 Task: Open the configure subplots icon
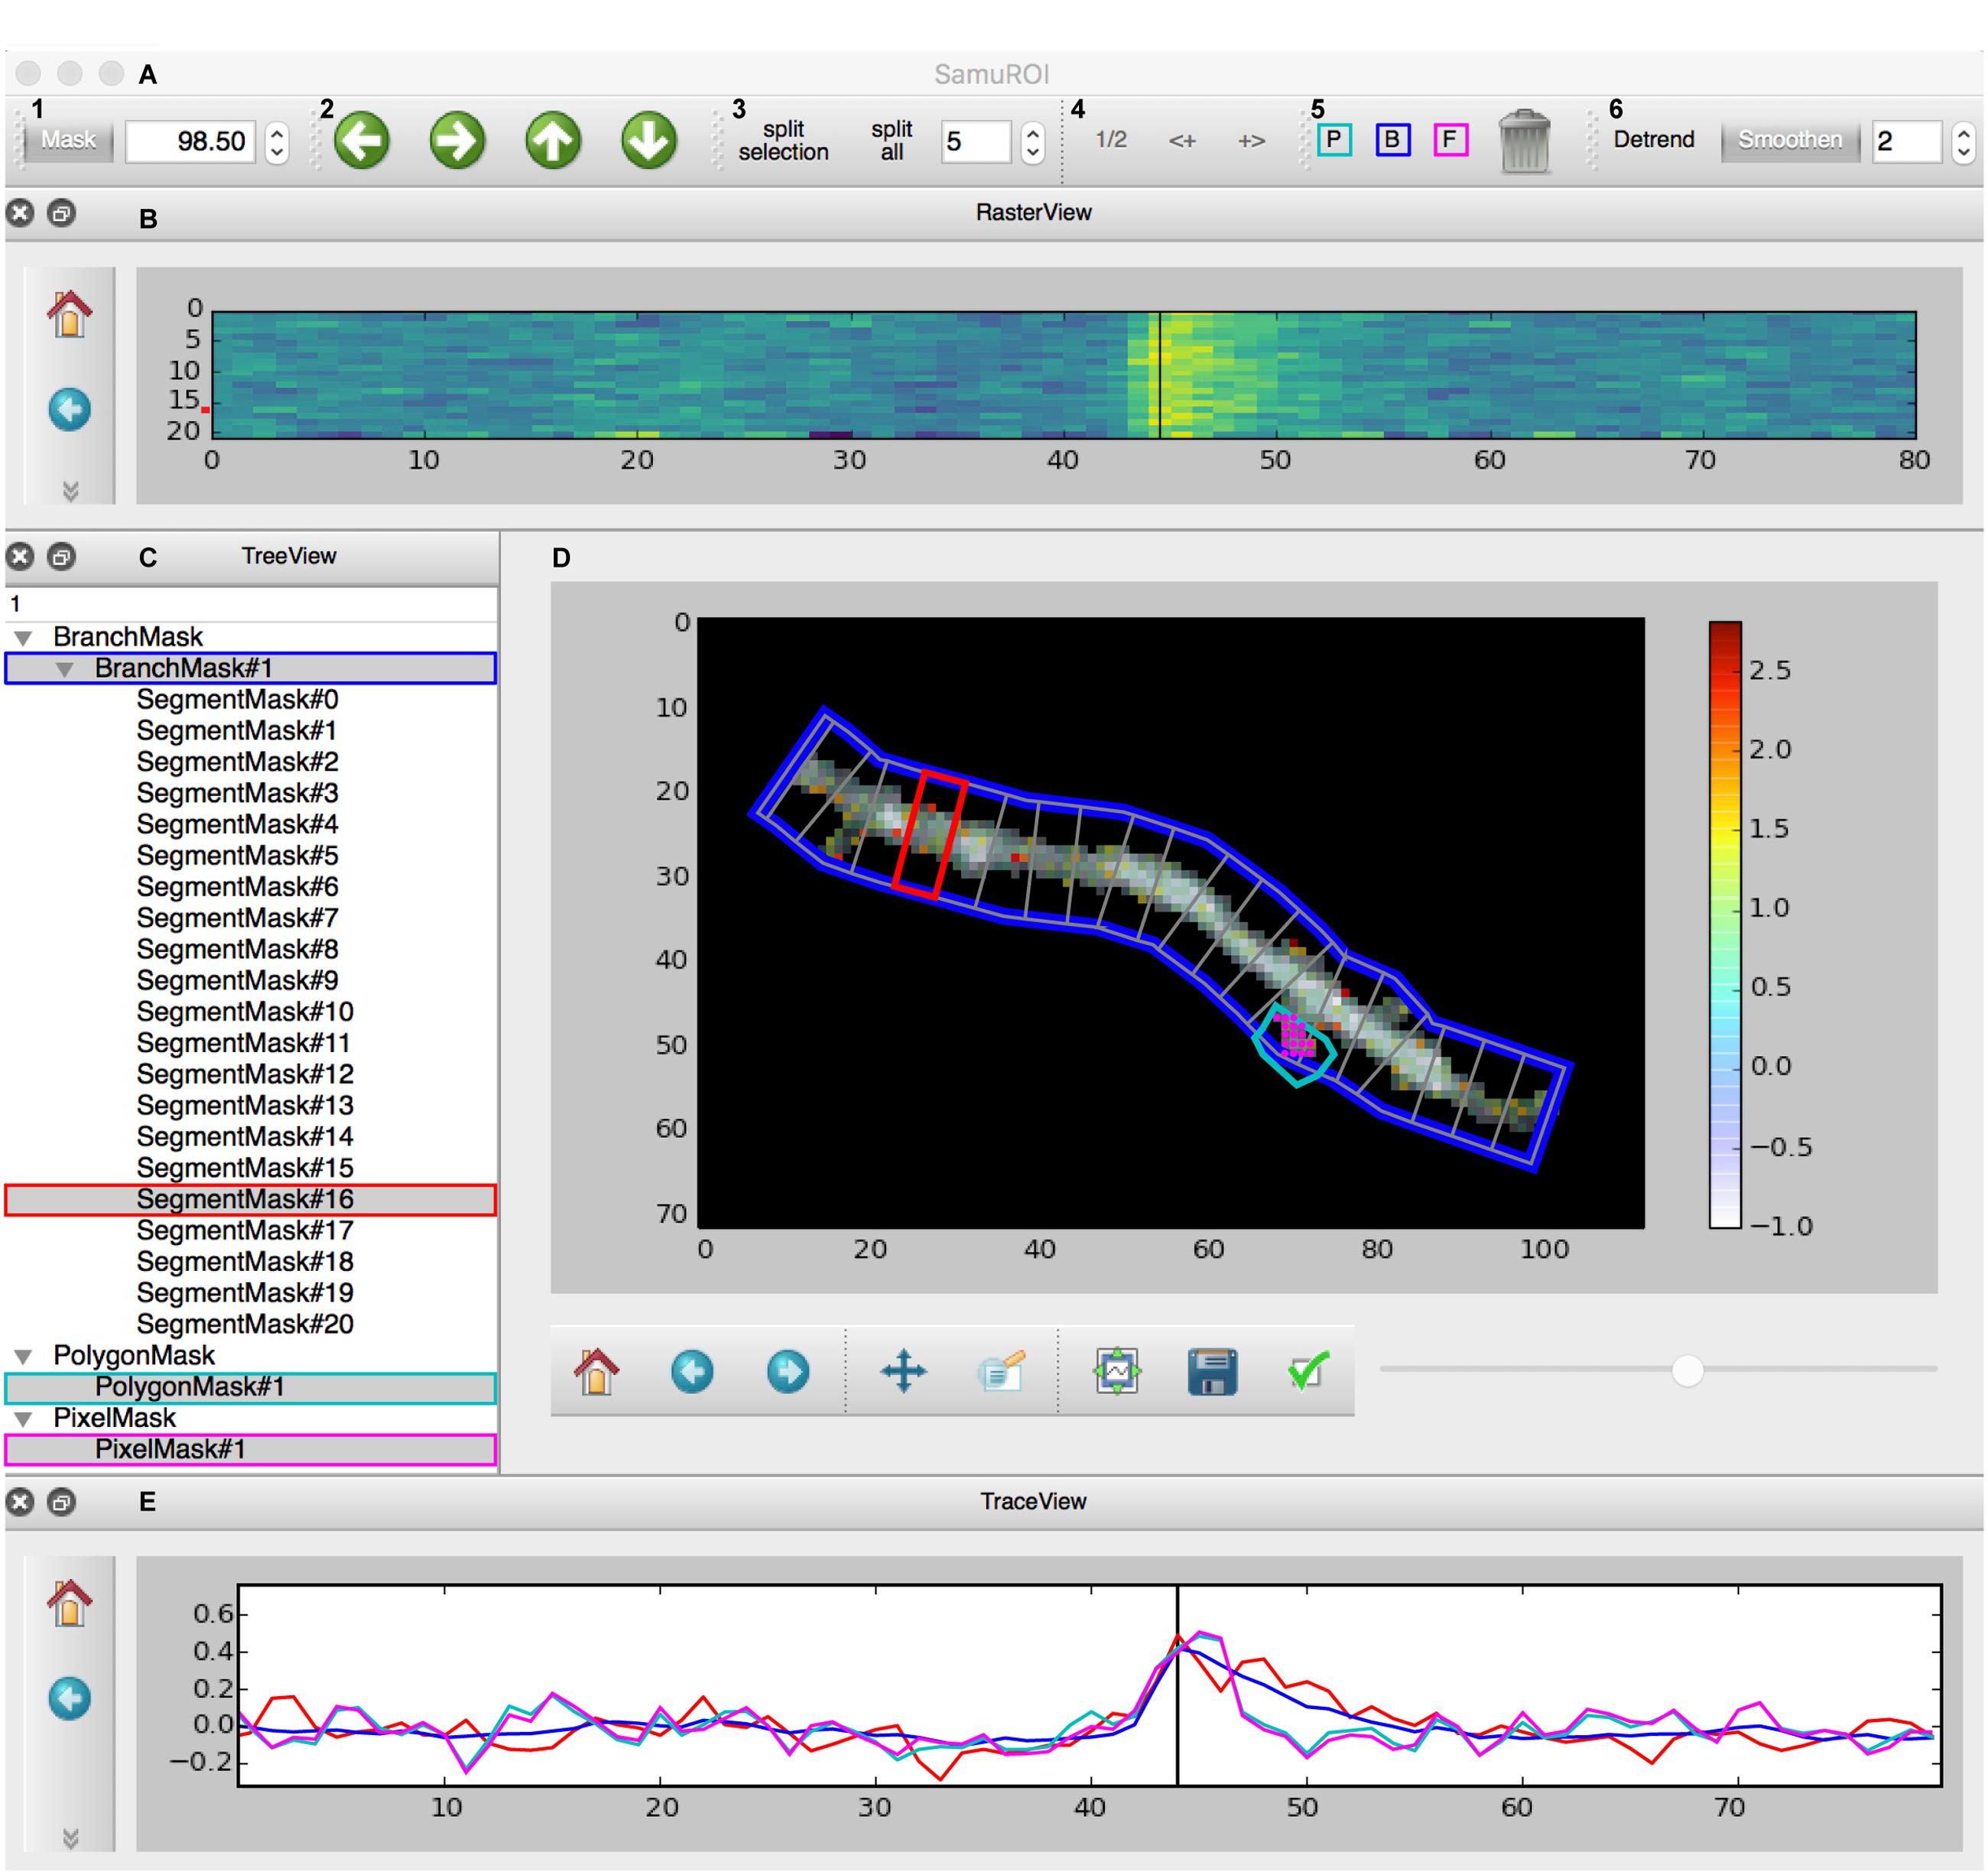click(x=1117, y=1371)
